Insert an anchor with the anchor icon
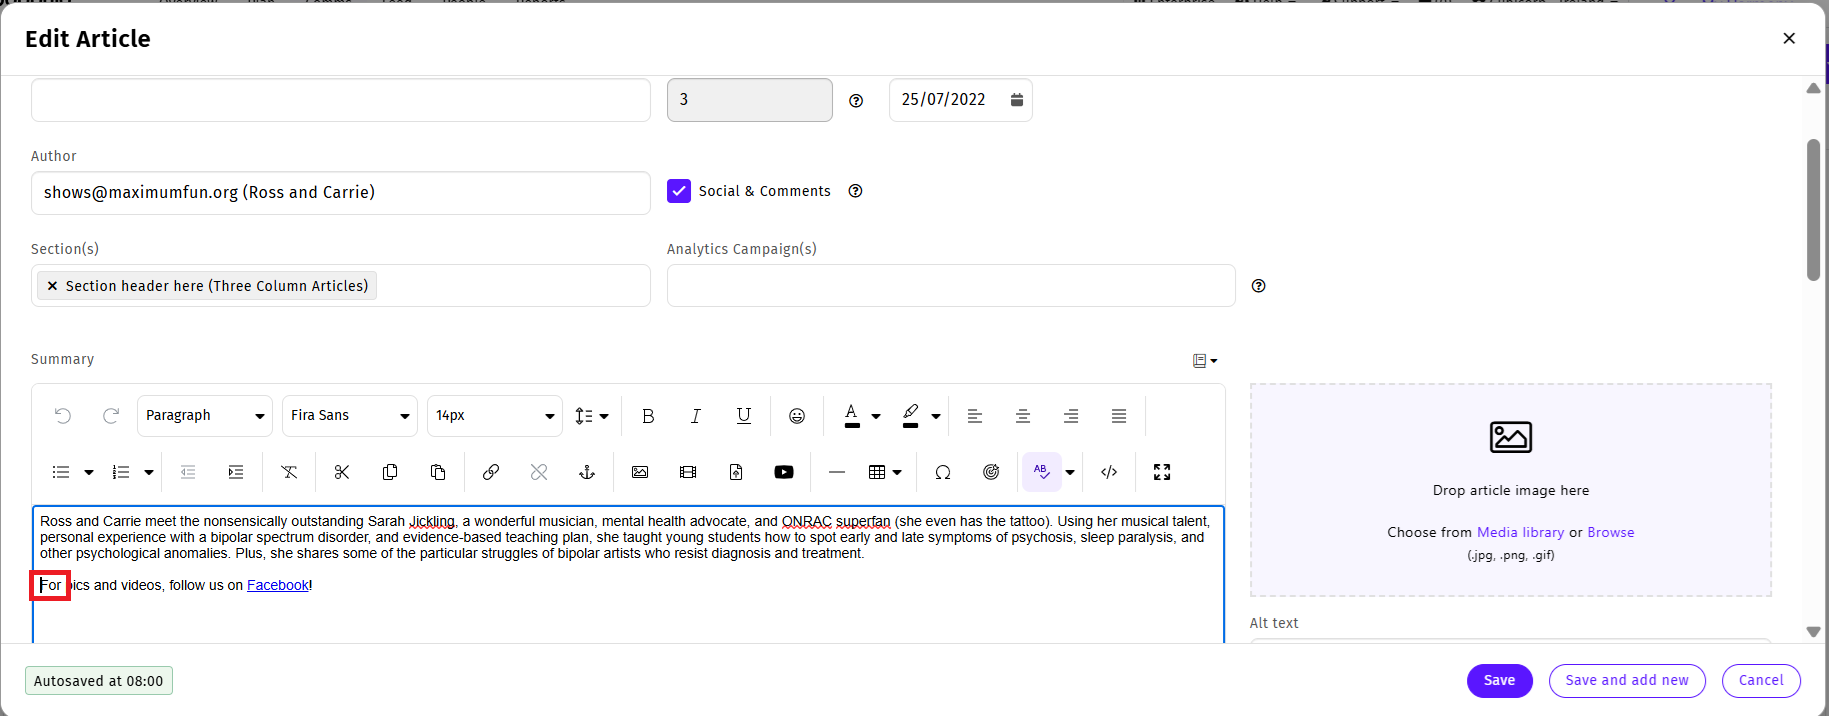 click(587, 472)
